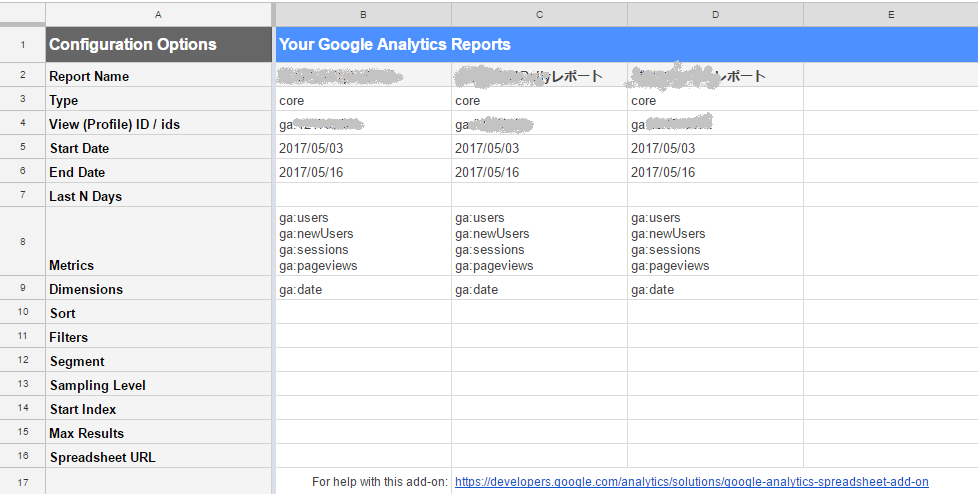Click empty Max Results cell in column C
This screenshot has height=498, width=978.
(x=540, y=432)
